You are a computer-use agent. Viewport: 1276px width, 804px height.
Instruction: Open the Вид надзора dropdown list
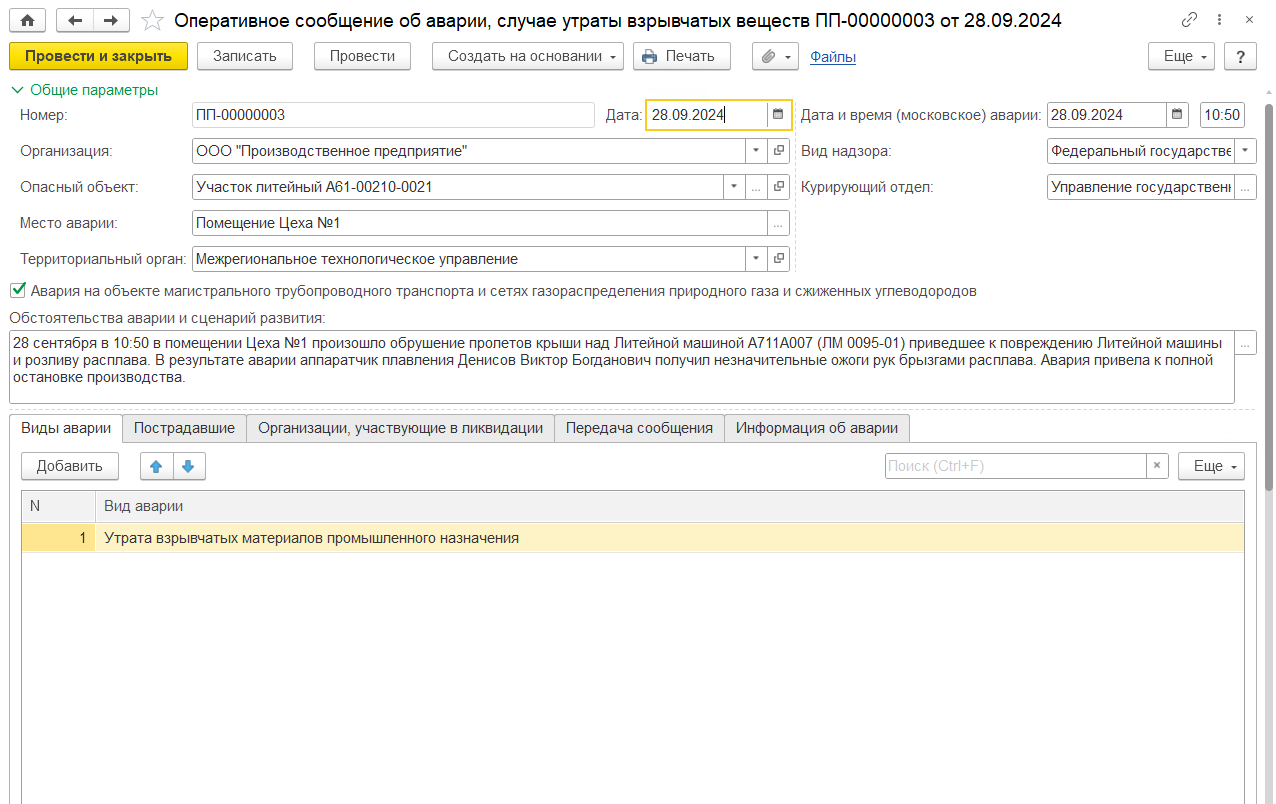(1245, 151)
